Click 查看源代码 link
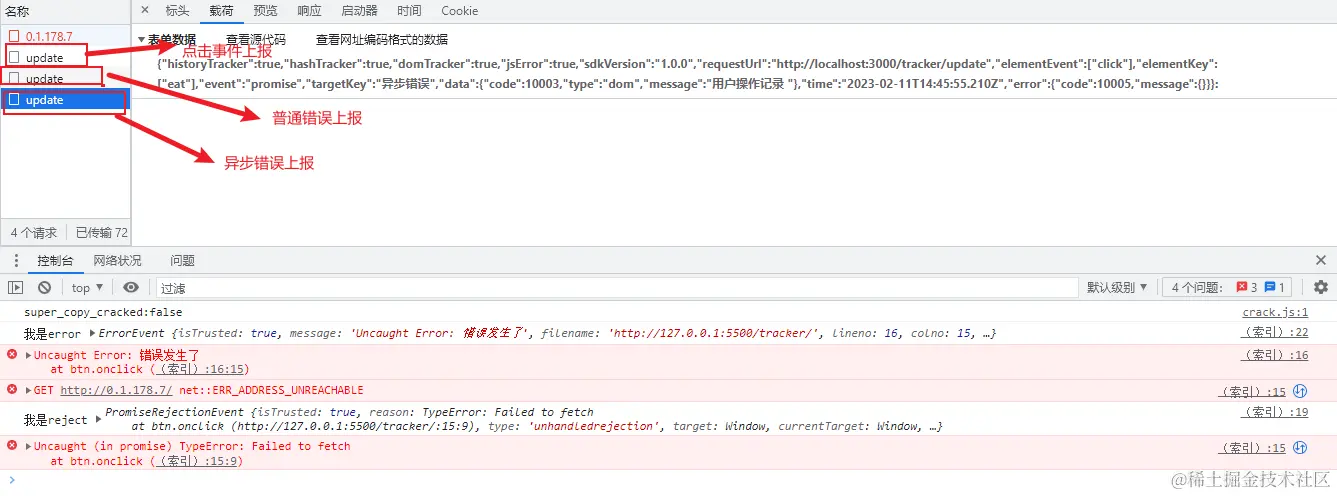Viewport: 1337px width, 496px height. 256,40
